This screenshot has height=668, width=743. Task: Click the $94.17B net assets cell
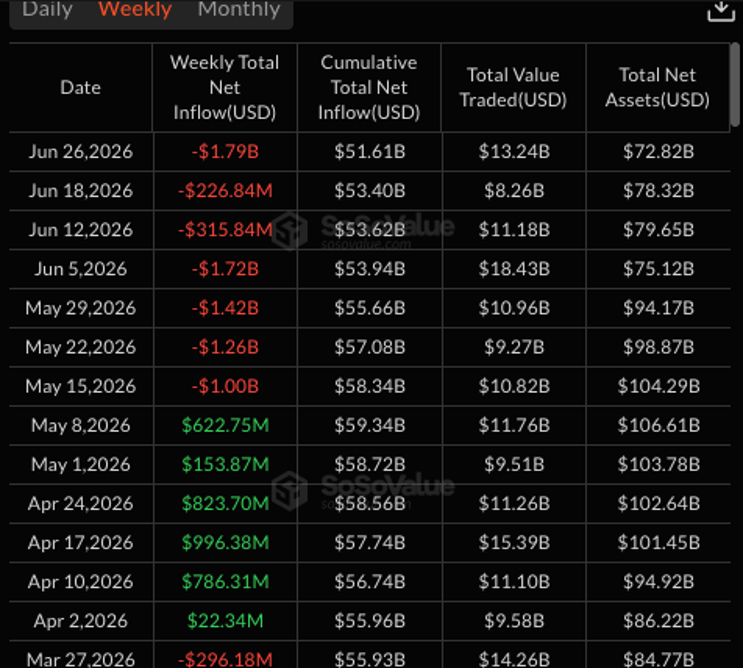659,308
